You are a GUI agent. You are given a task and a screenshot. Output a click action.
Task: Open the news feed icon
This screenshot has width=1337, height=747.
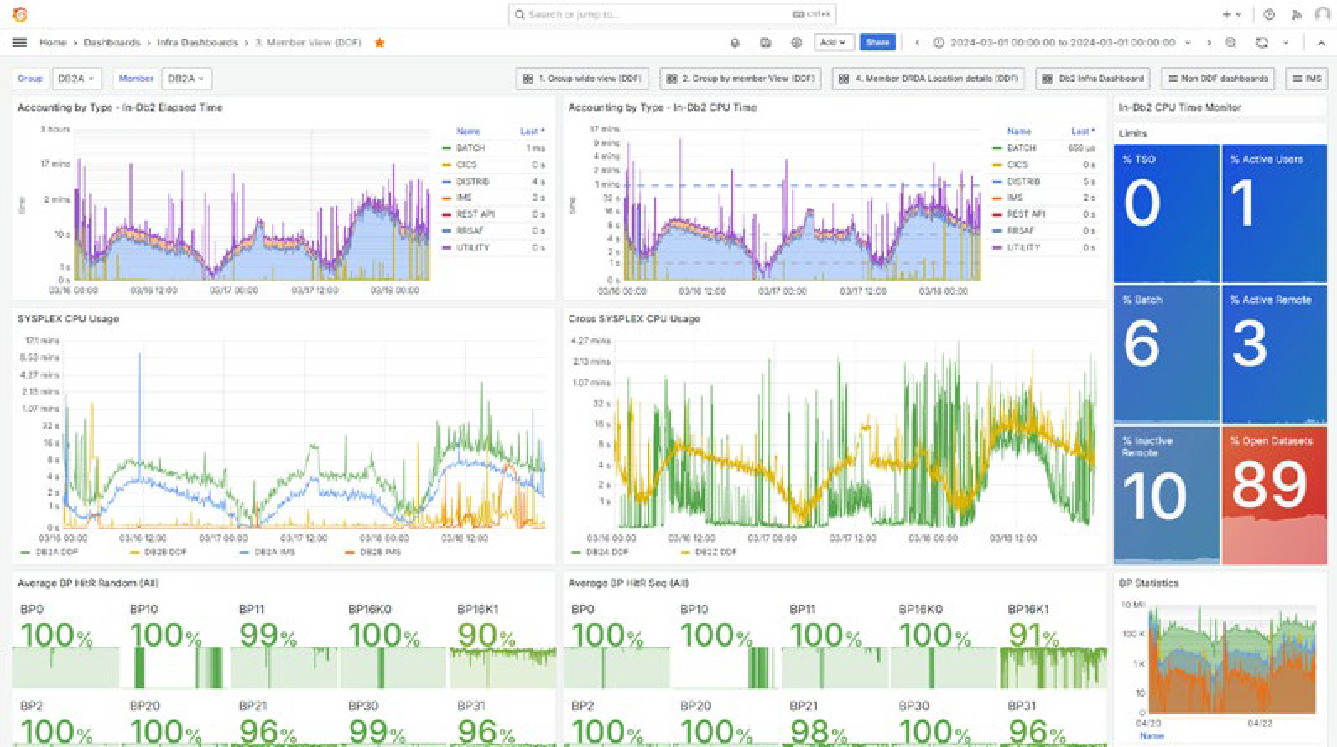(1297, 15)
